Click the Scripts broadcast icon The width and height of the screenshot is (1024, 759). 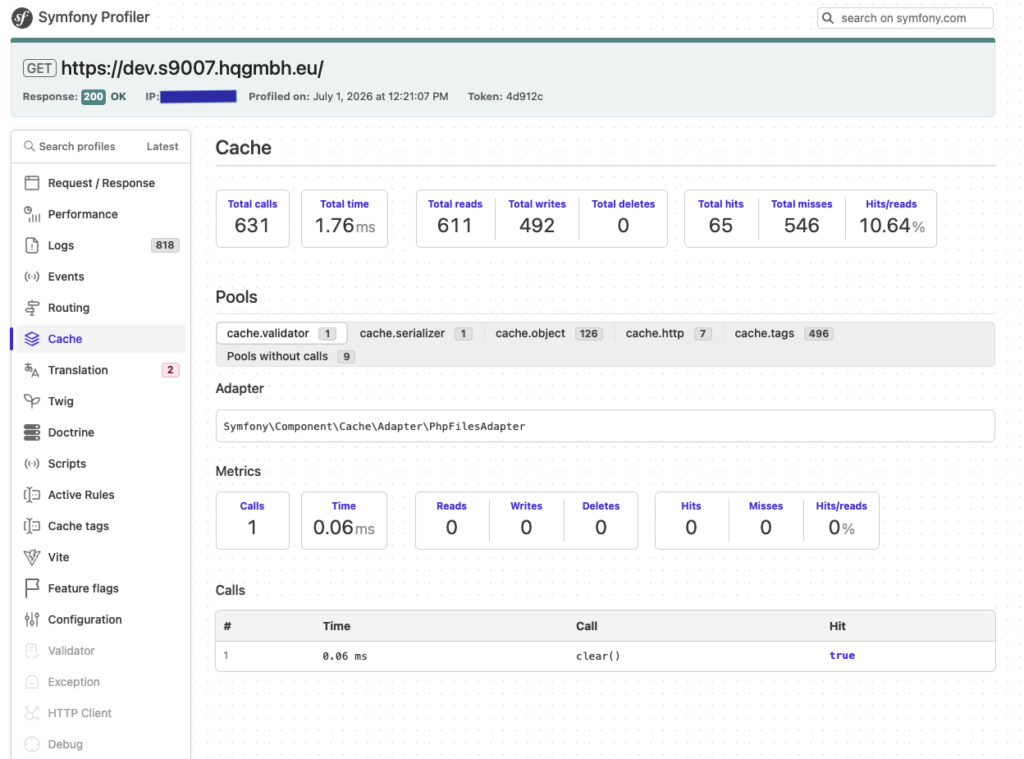point(31,464)
